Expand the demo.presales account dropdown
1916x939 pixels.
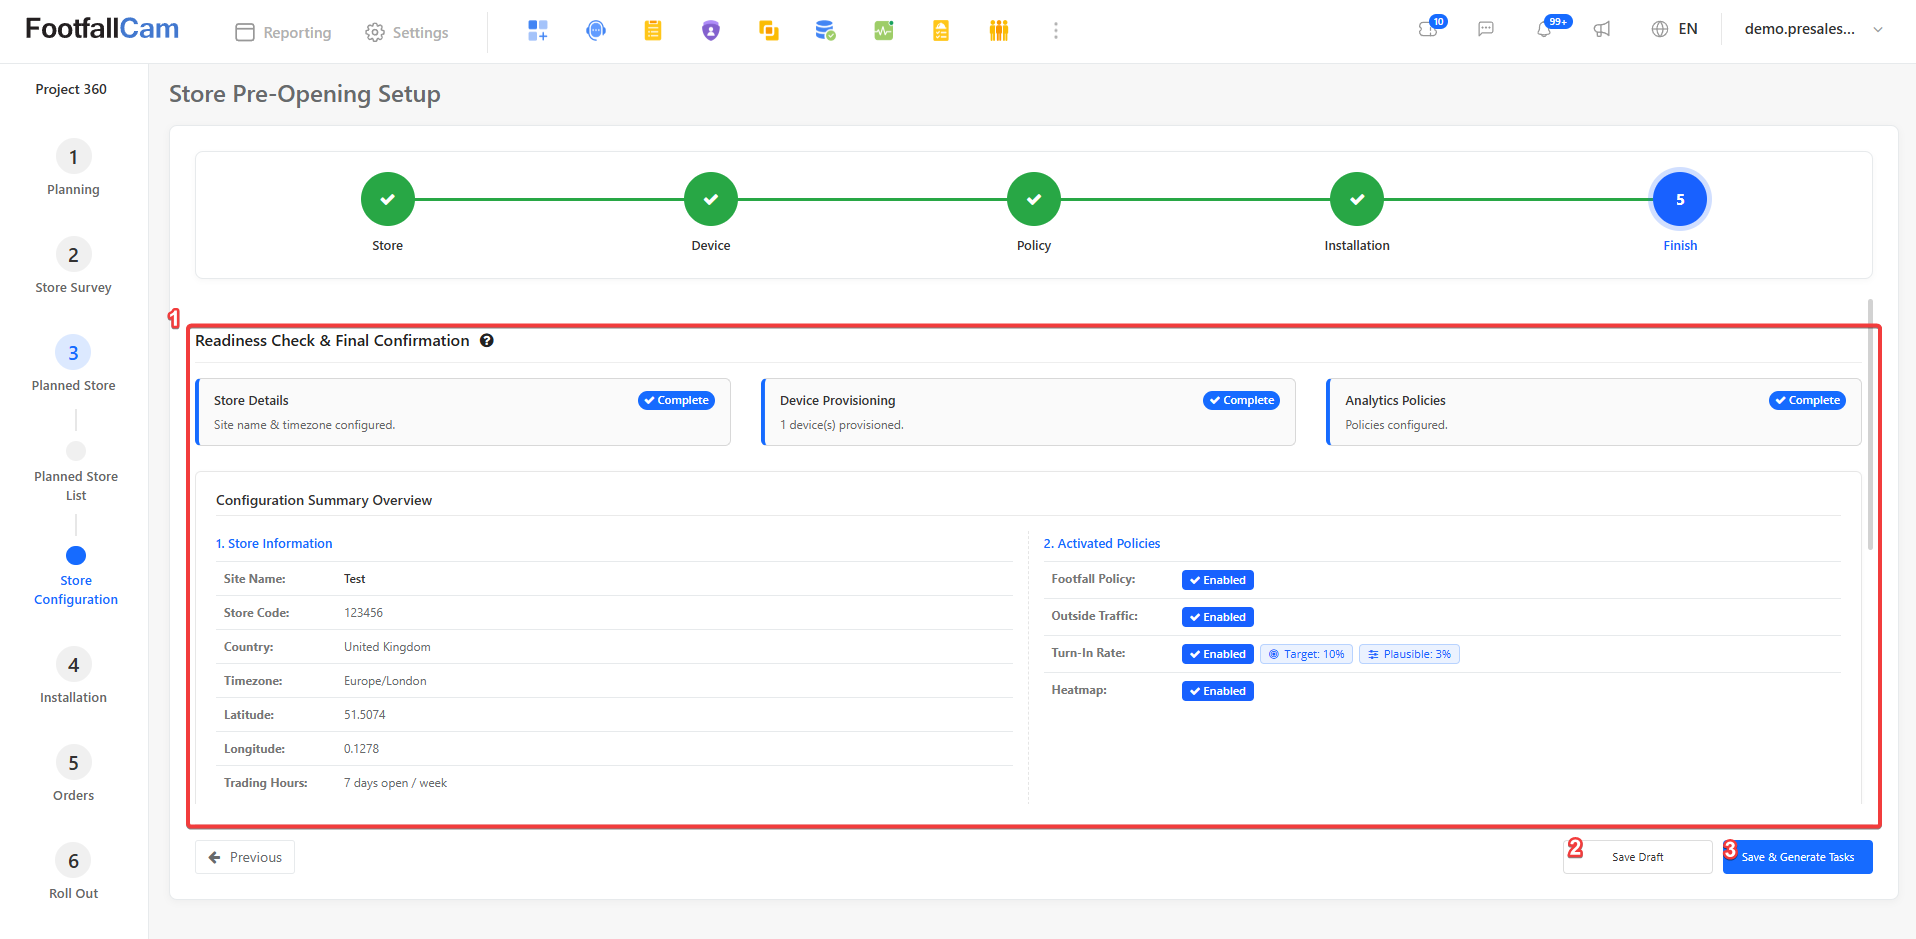point(1814,29)
